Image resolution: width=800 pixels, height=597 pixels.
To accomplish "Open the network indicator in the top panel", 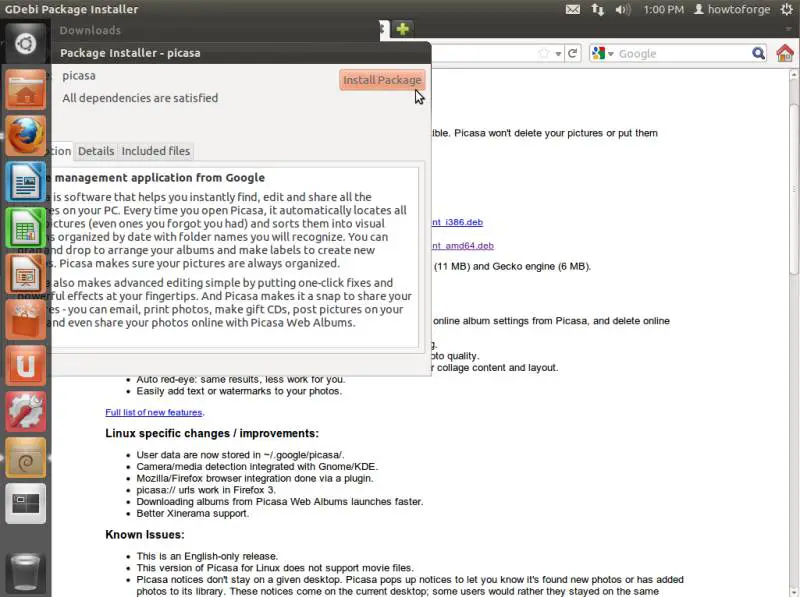I will 597,9.
